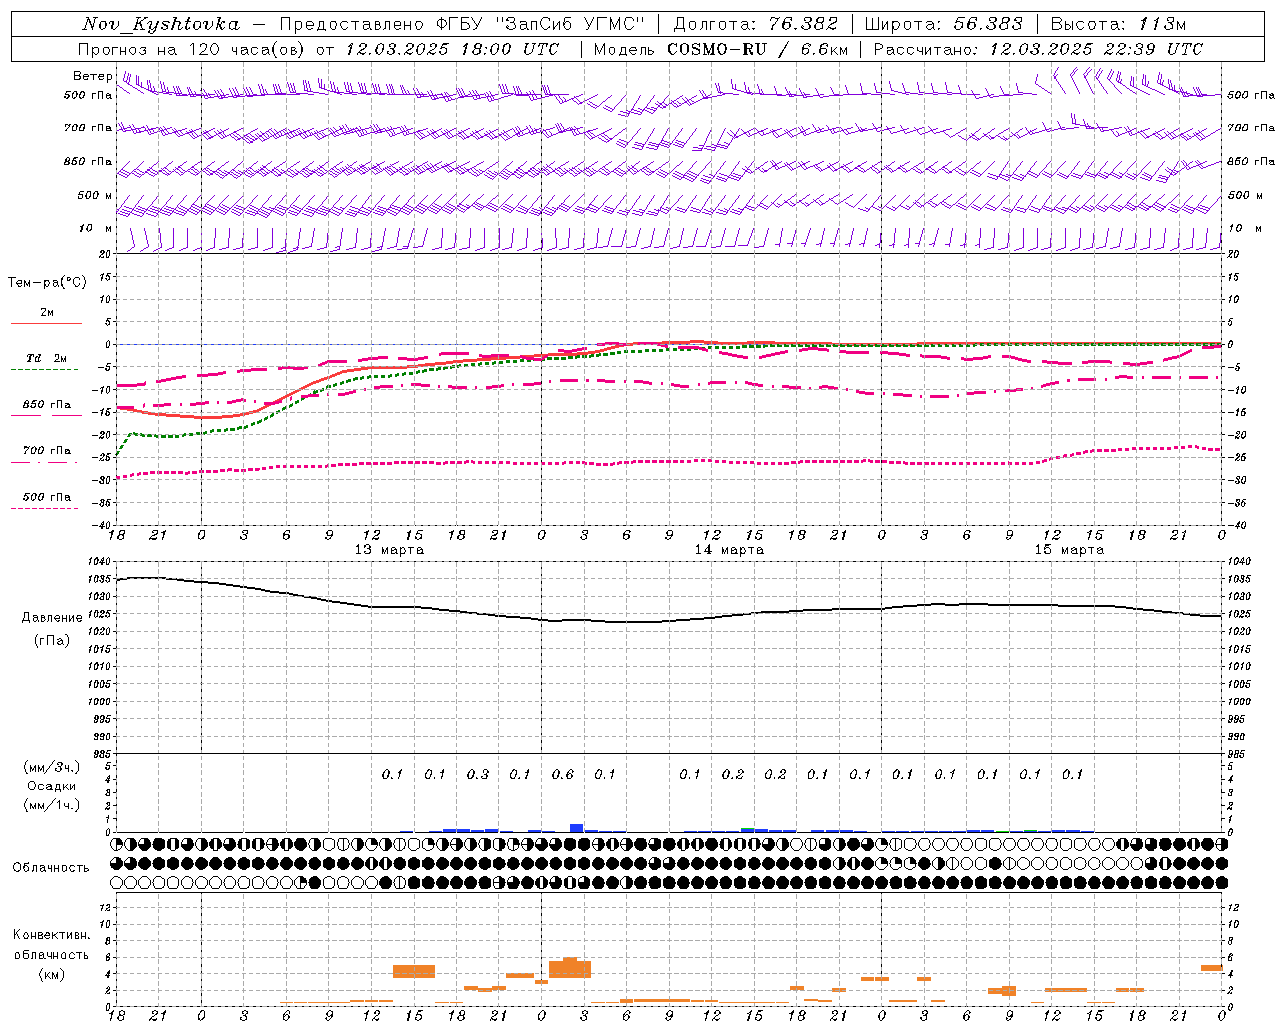This screenshot has width=1280, height=1024.
Task: Click the "Осадки" precipitation label
Action: tap(52, 786)
